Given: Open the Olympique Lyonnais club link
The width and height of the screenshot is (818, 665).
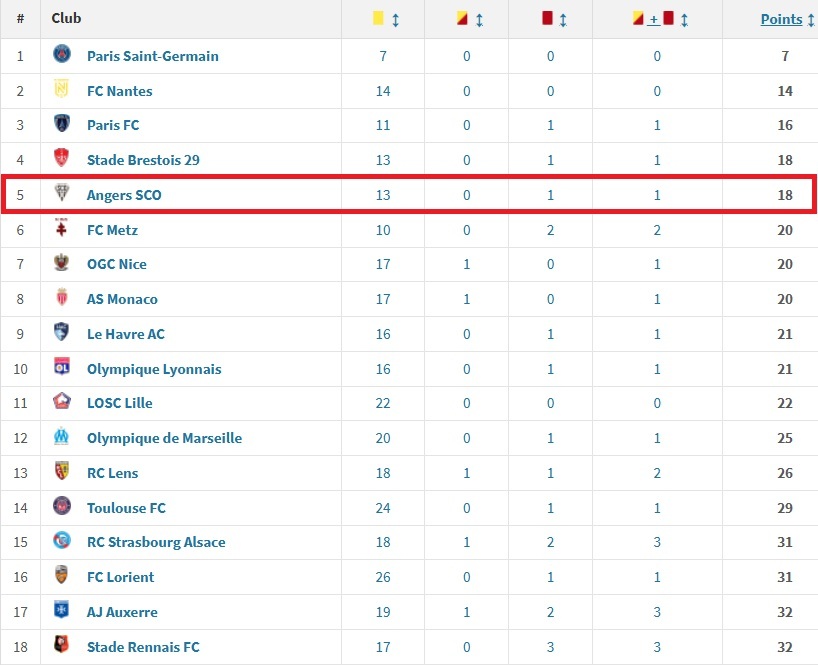Looking at the screenshot, I should pos(154,369).
